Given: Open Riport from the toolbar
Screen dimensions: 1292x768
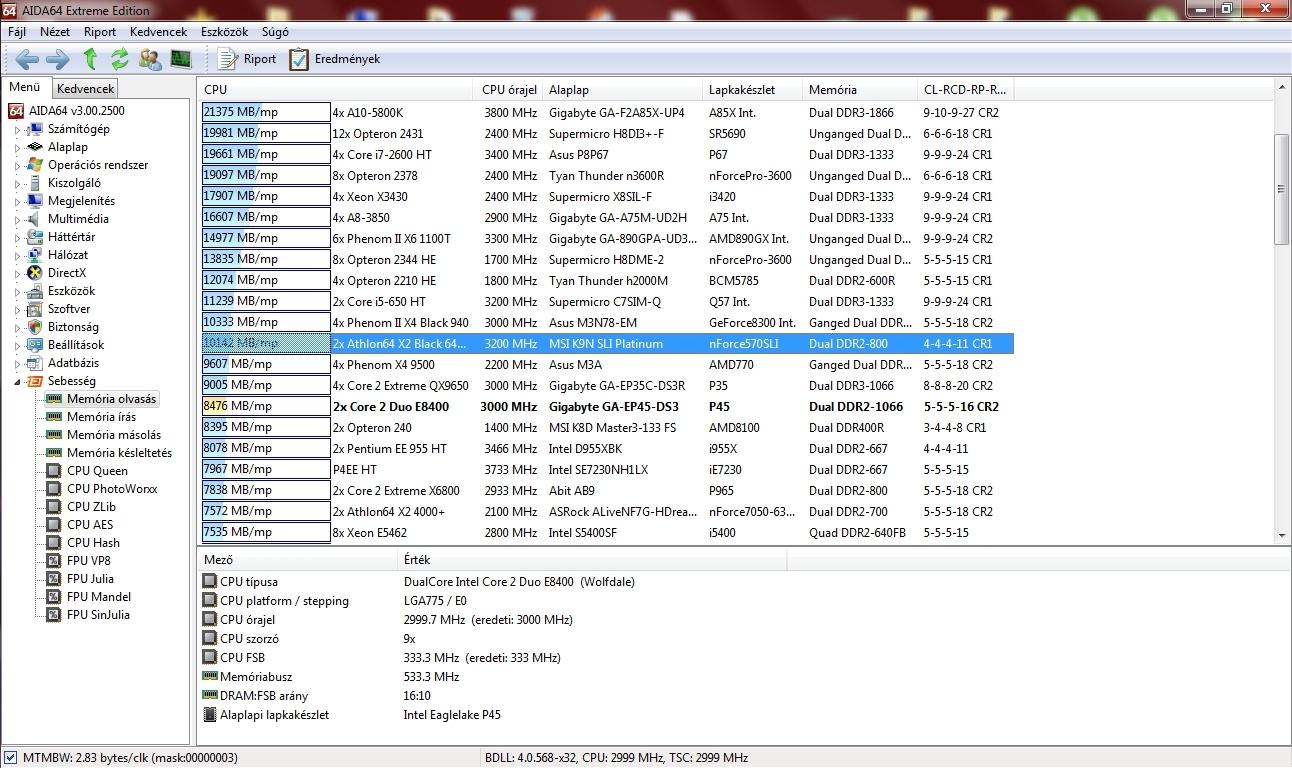Looking at the screenshot, I should click(x=247, y=59).
